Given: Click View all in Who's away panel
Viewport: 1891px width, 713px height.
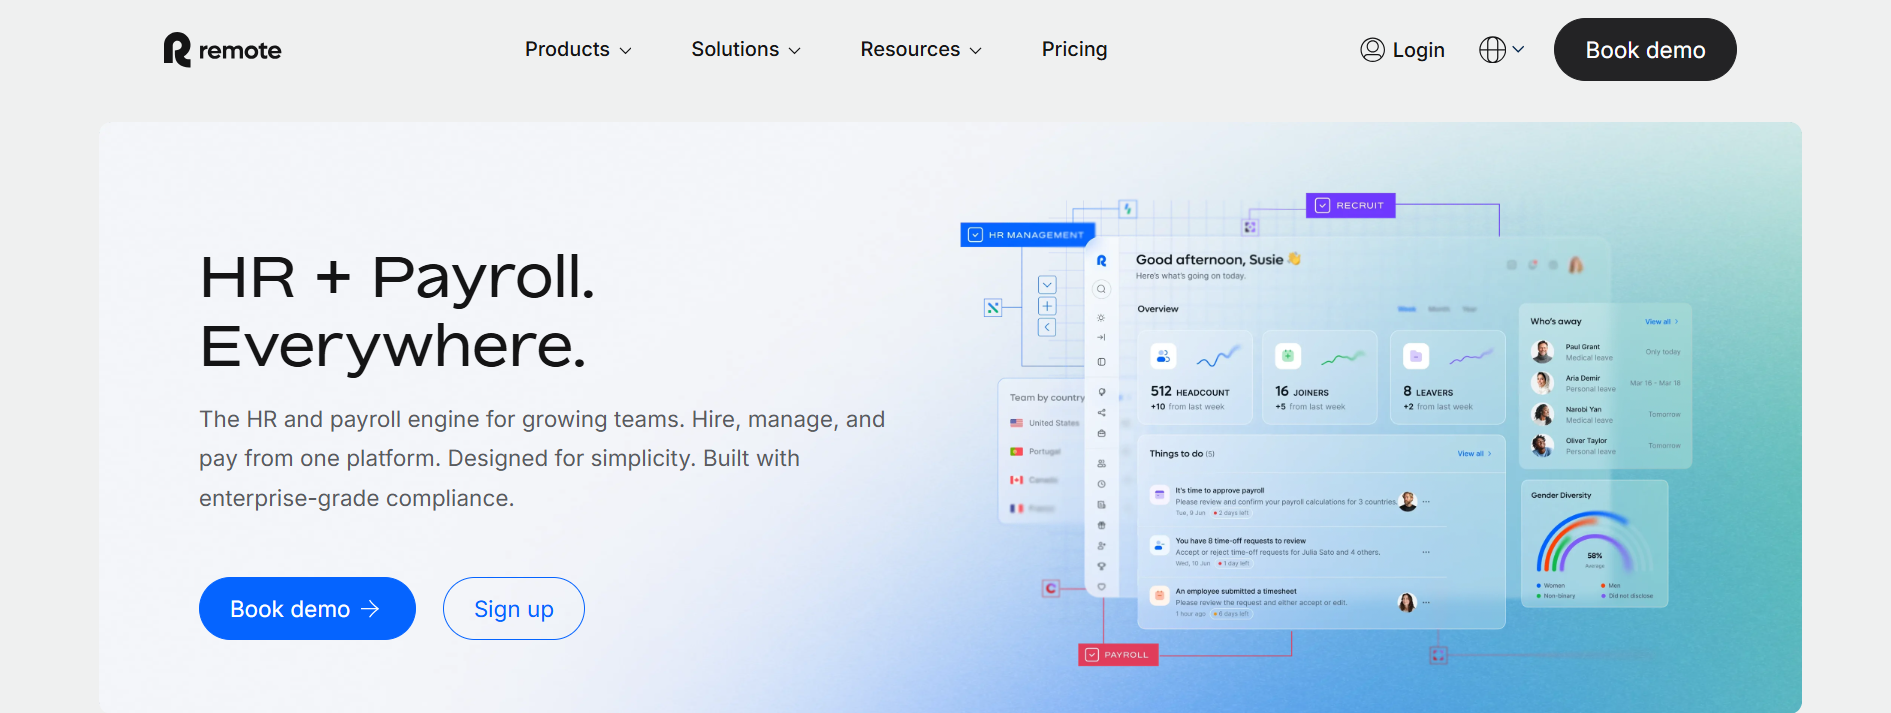Looking at the screenshot, I should click(x=1661, y=322).
